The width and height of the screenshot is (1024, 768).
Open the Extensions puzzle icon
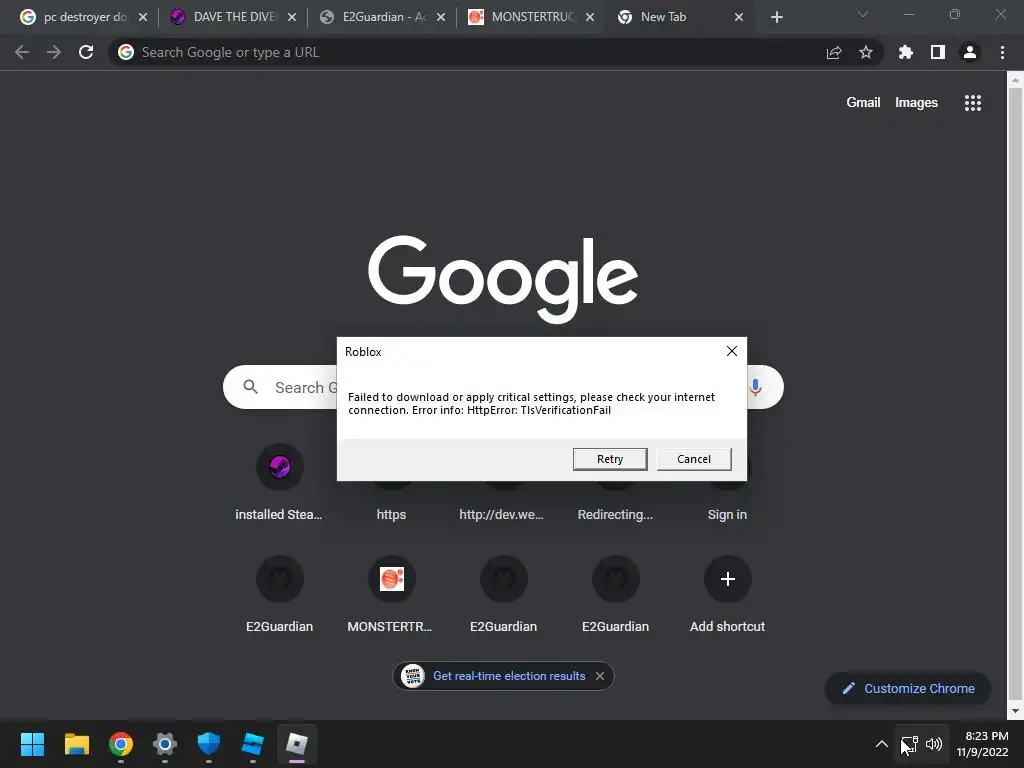[905, 52]
